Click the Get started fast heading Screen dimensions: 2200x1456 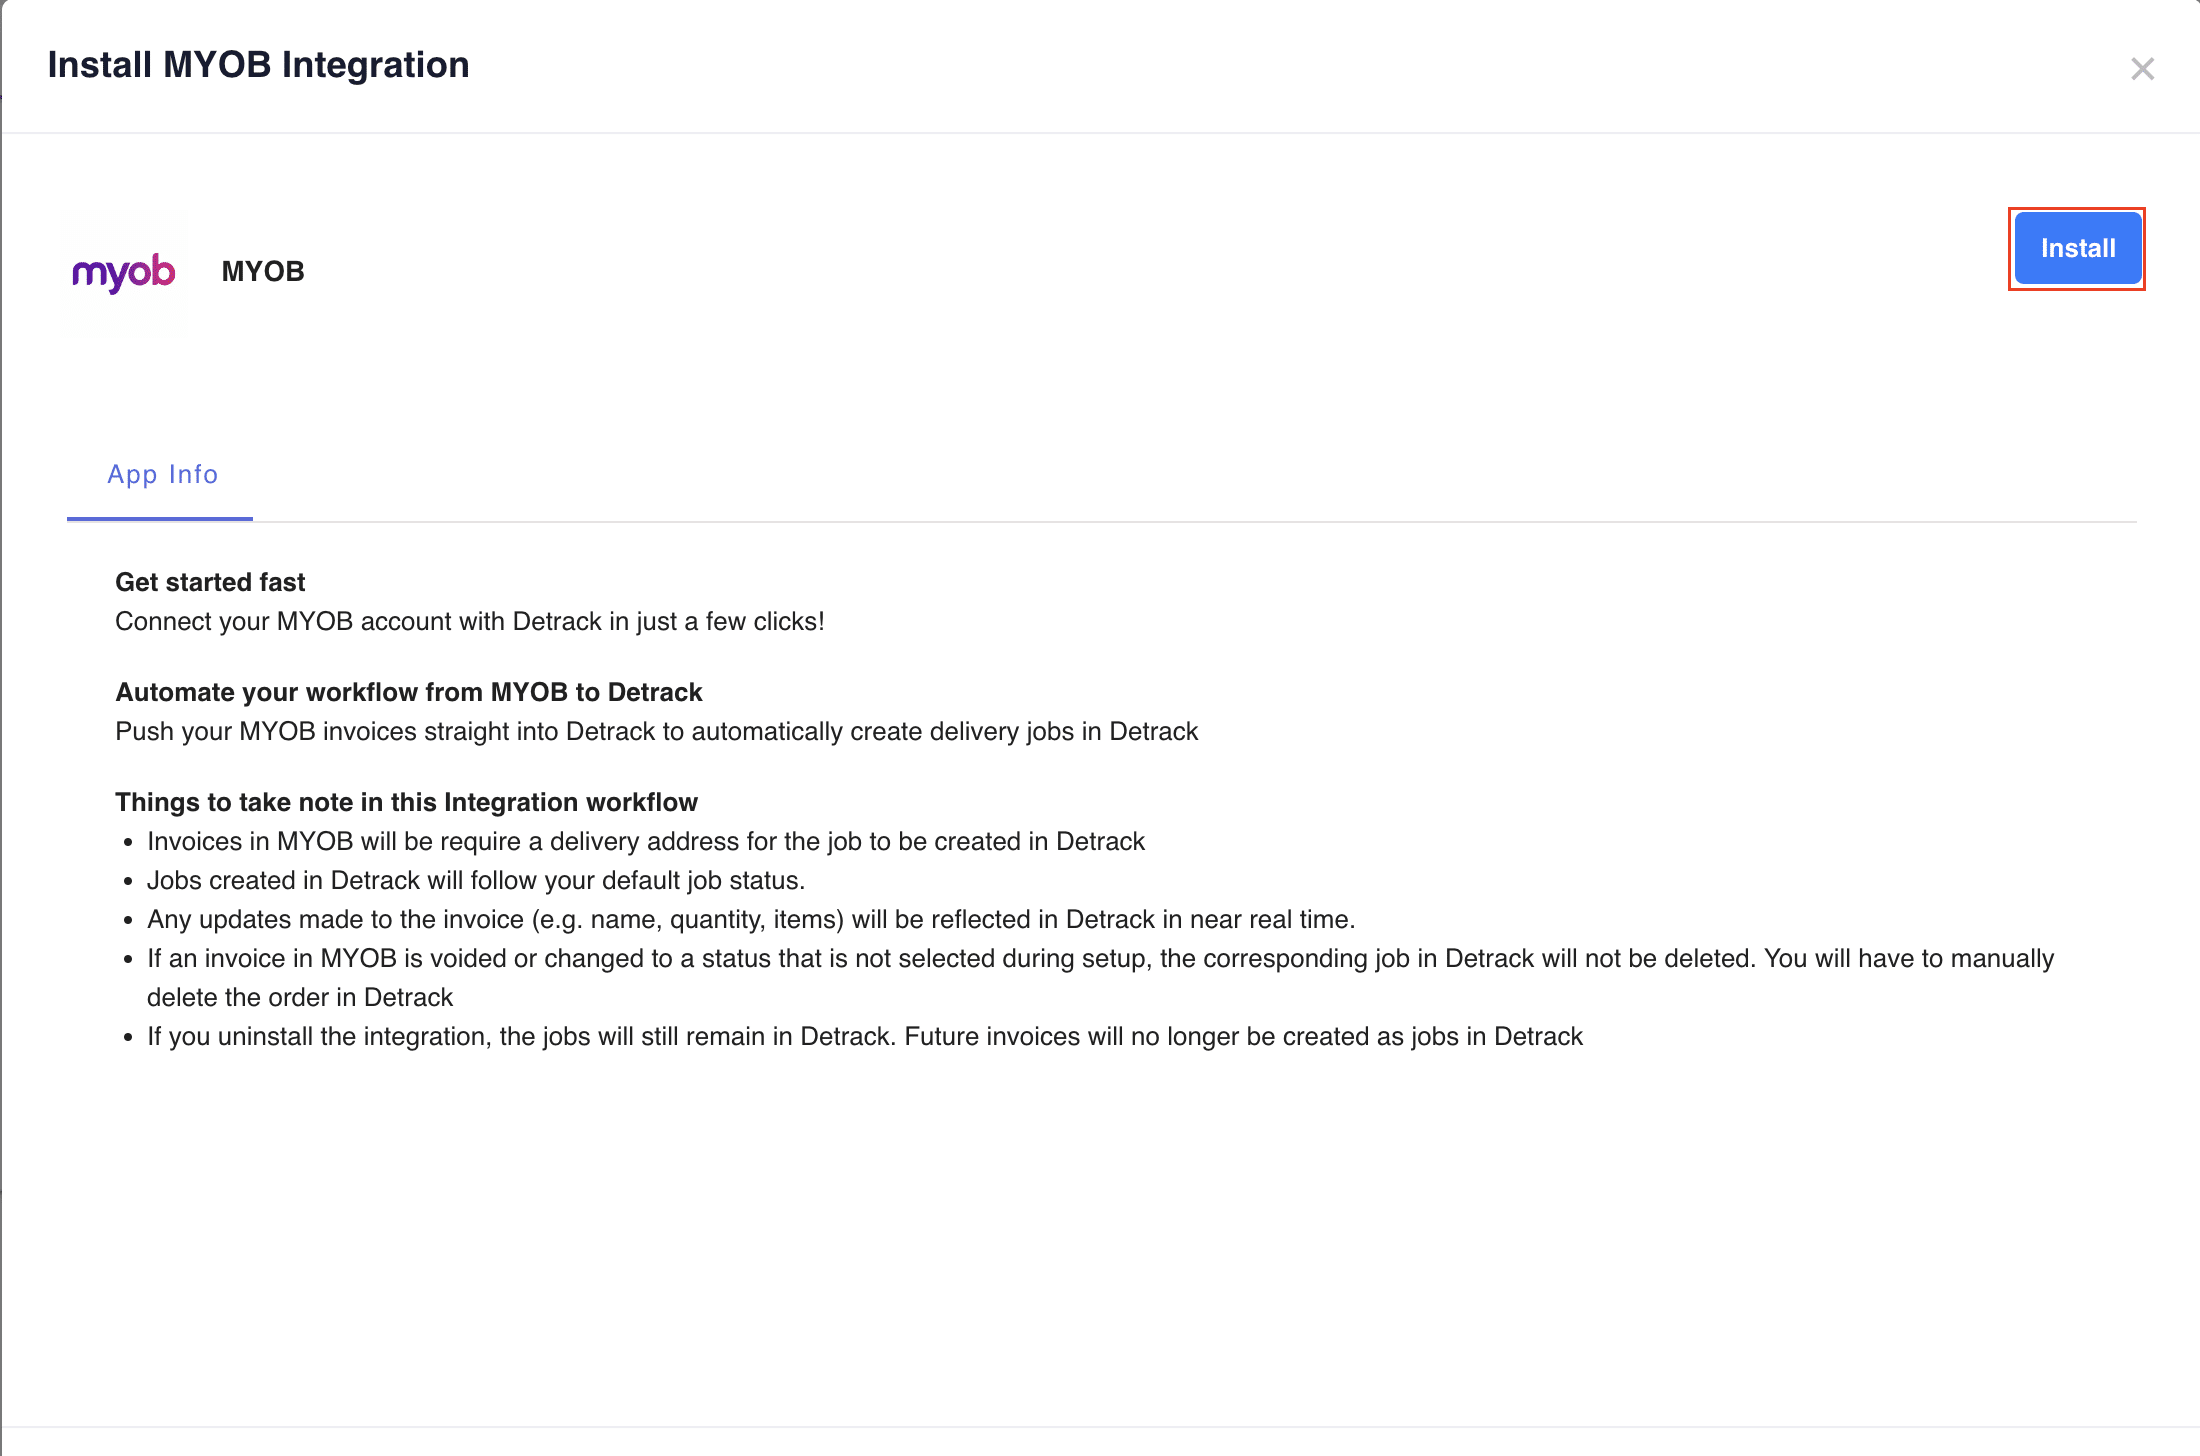click(210, 582)
